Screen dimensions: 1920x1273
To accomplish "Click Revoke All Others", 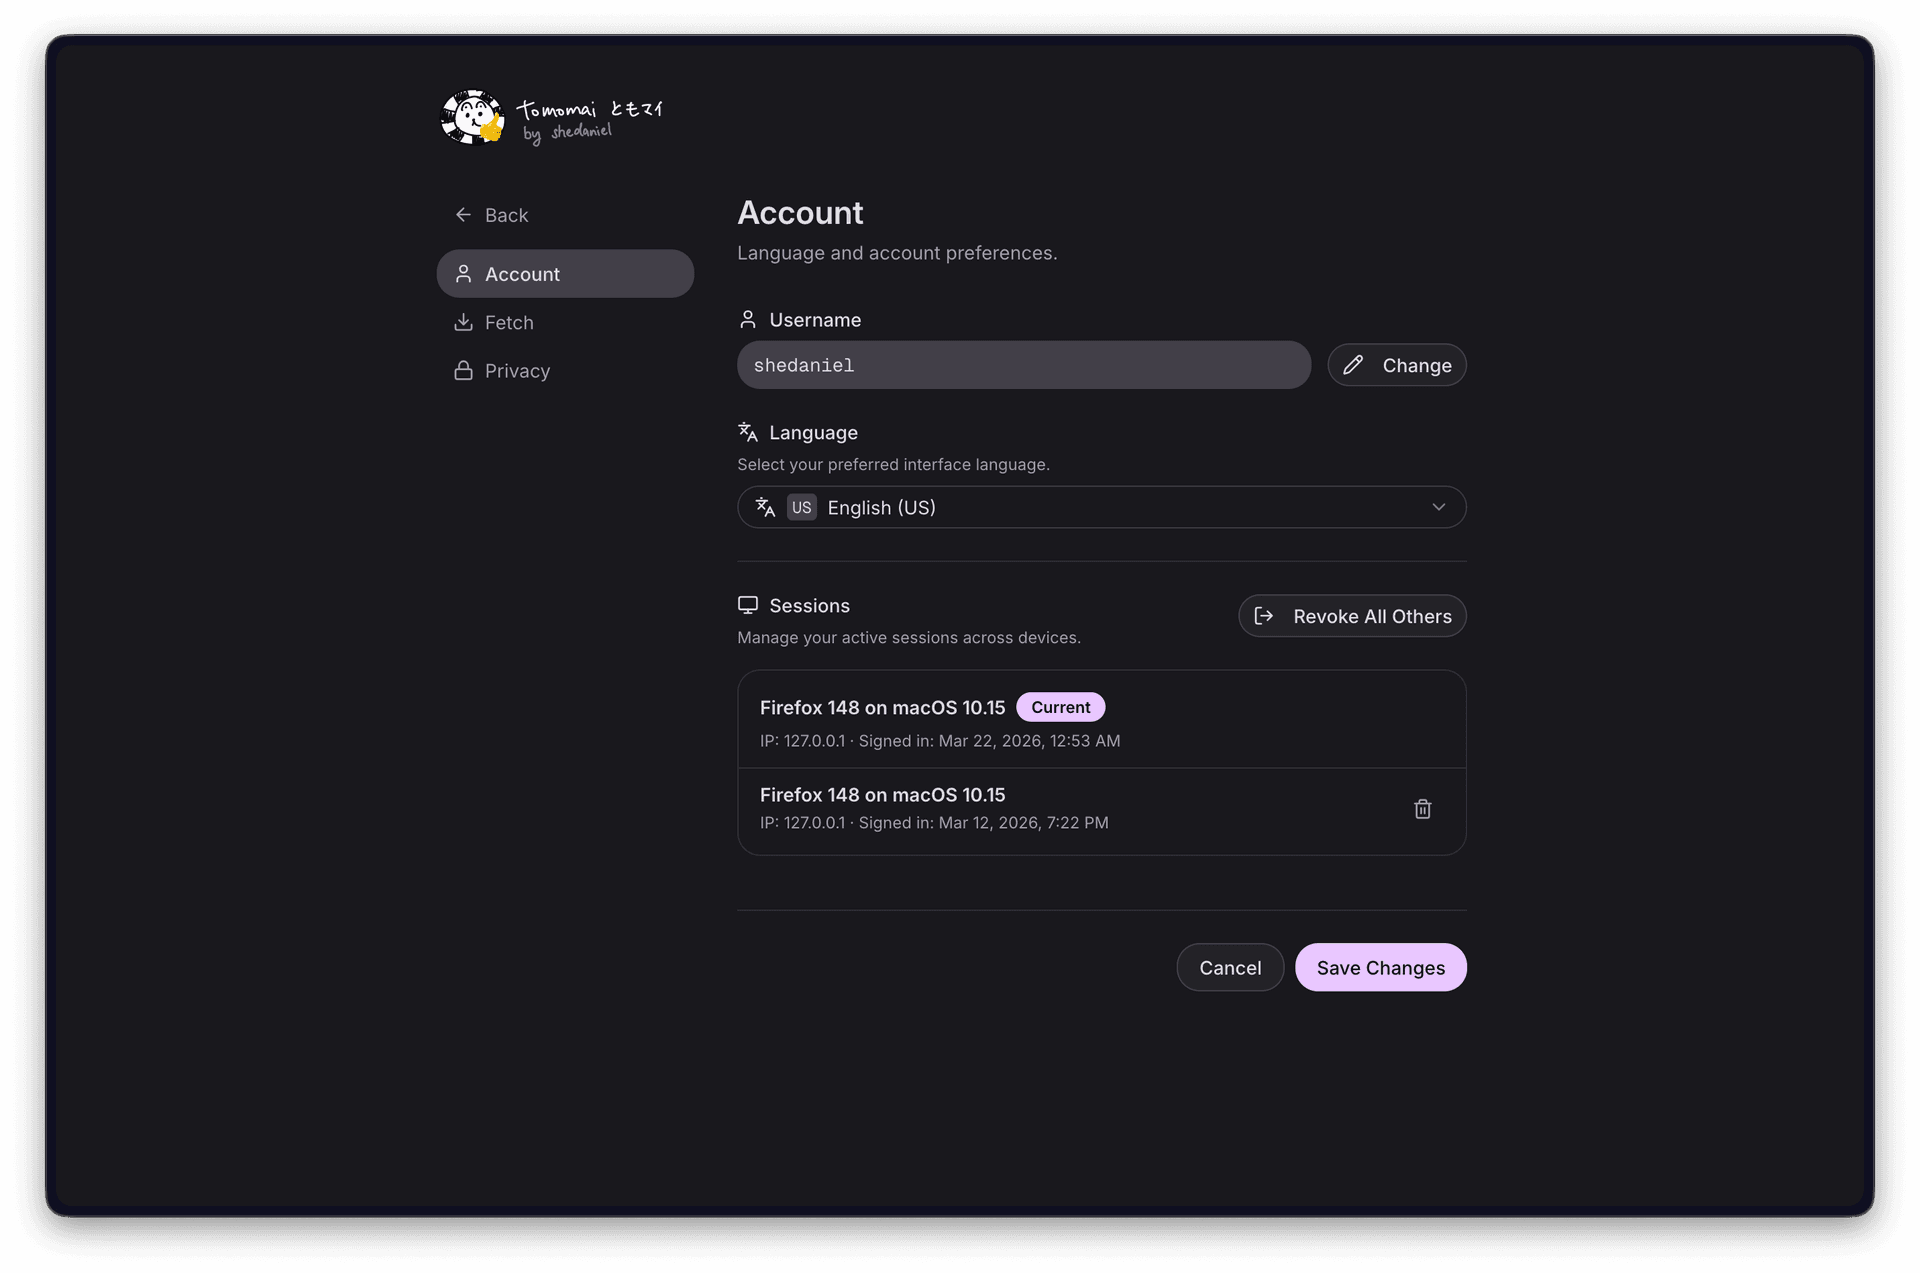I will click(1352, 616).
